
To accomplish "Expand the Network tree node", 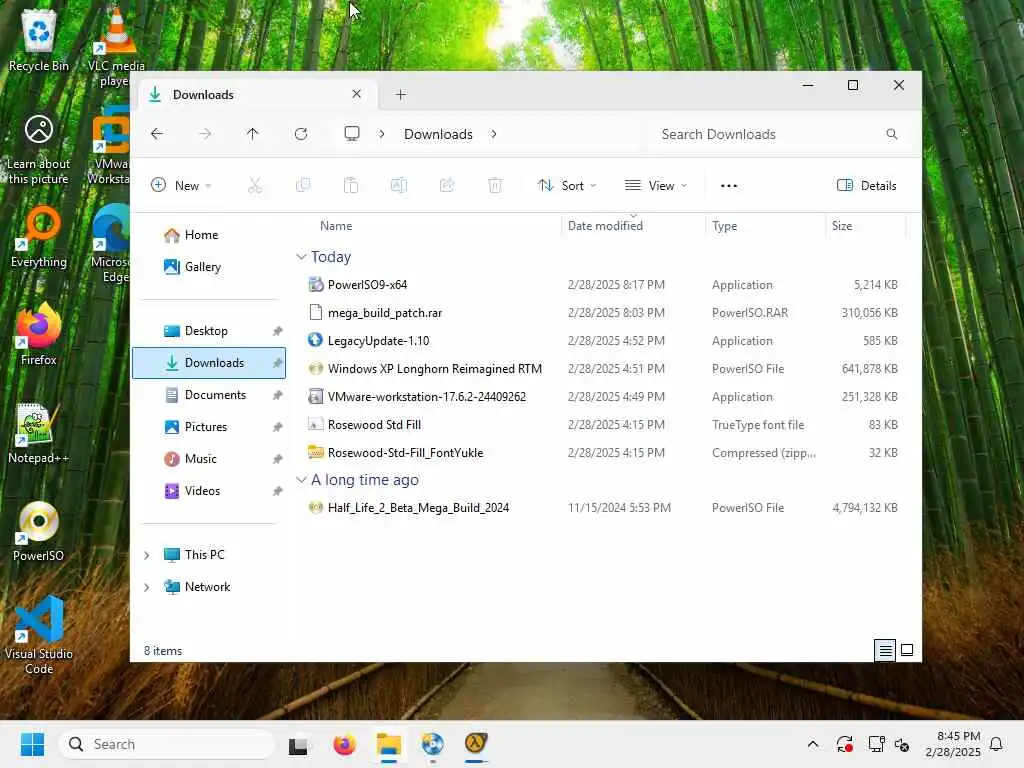I will pos(146,587).
